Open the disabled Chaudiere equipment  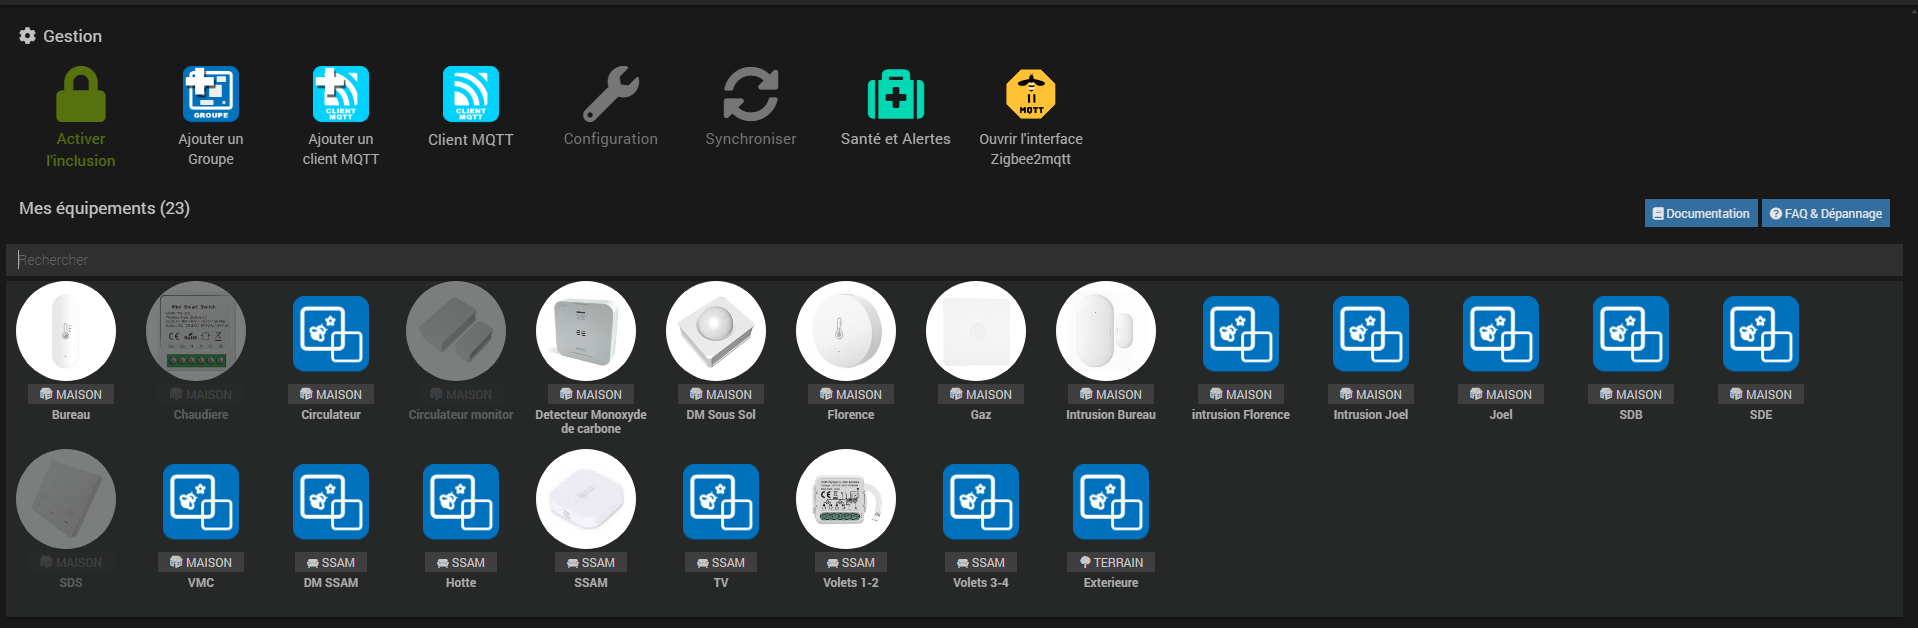[x=196, y=331]
